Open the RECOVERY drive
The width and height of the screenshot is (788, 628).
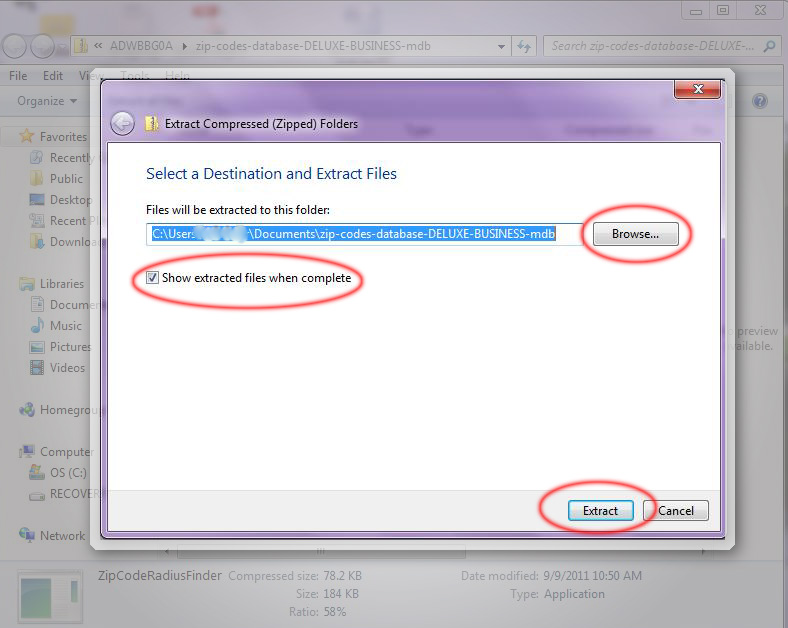(72, 494)
